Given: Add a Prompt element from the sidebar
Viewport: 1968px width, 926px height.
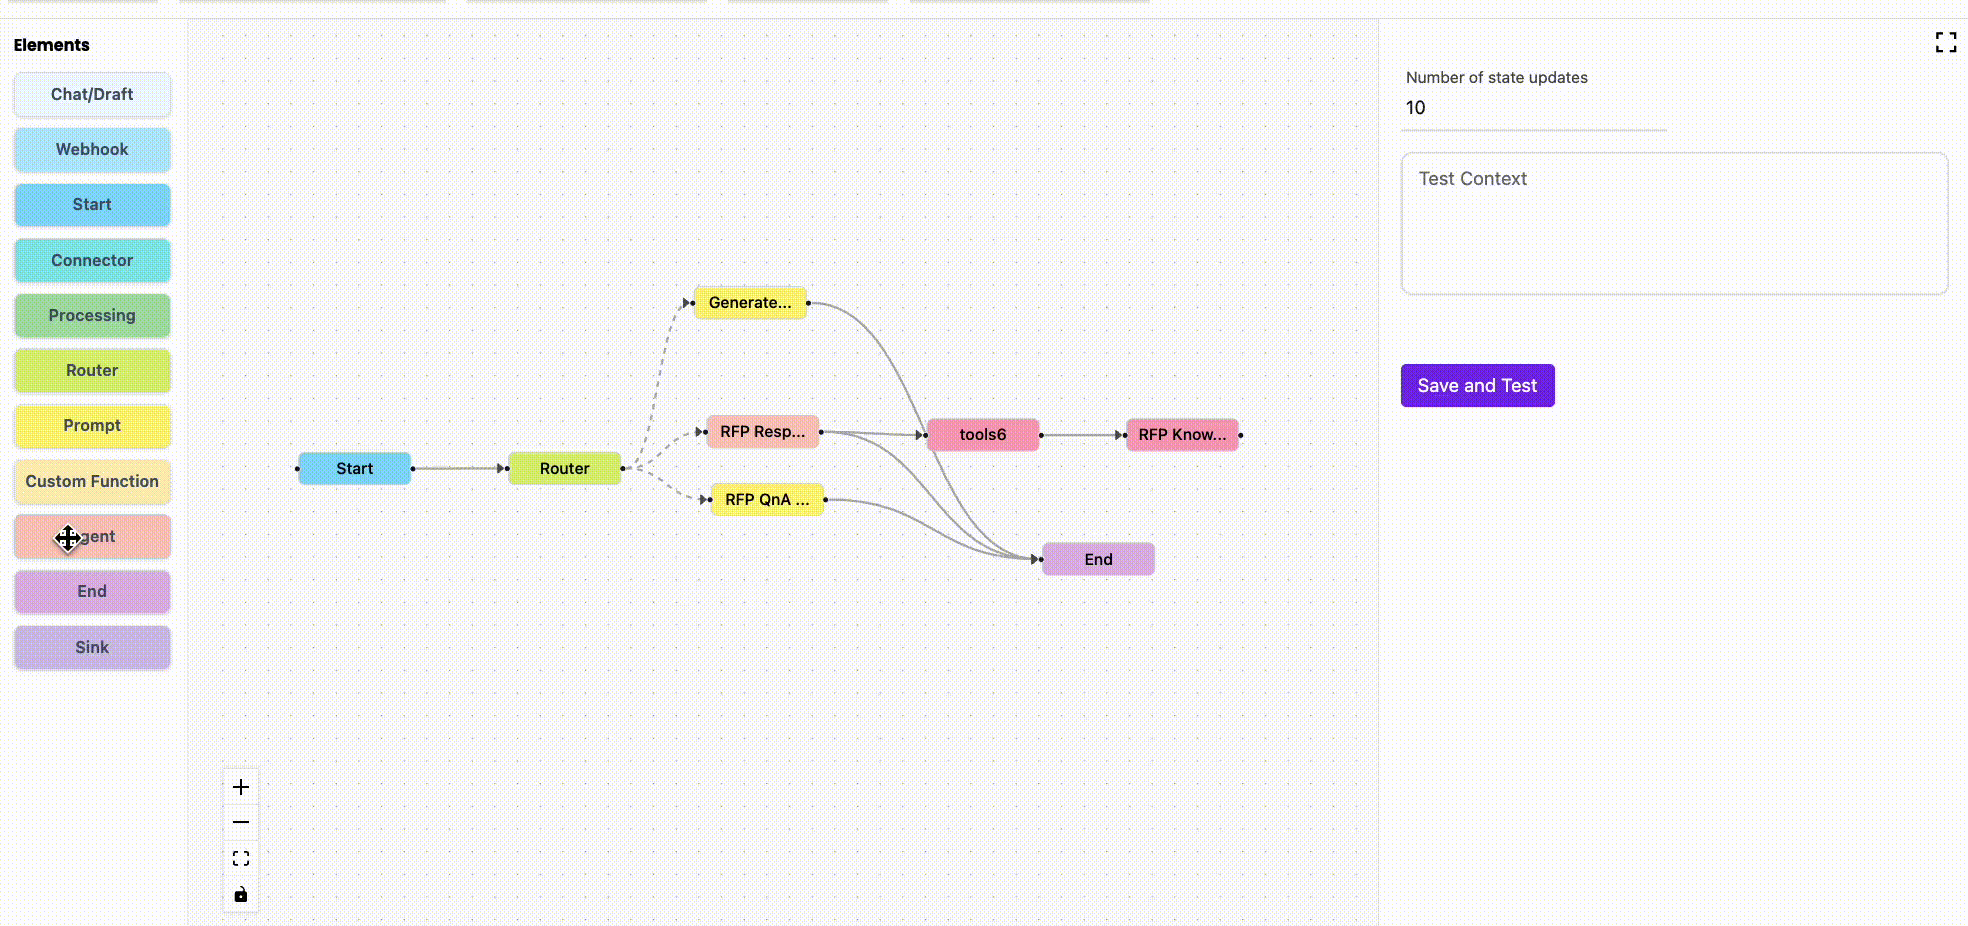Looking at the screenshot, I should 92,426.
